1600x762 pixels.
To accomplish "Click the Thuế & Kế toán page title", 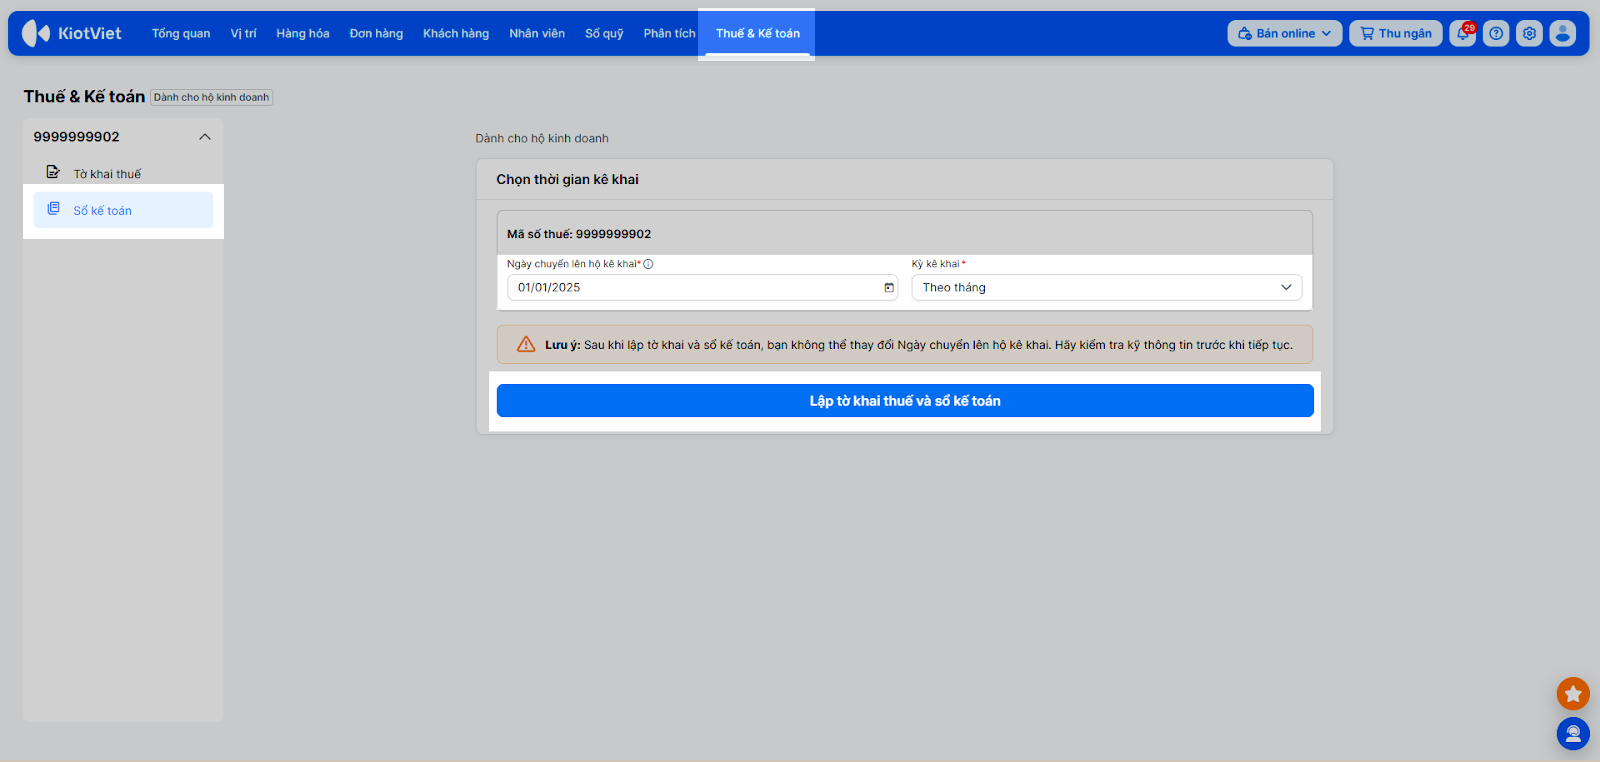I will pos(84,96).
